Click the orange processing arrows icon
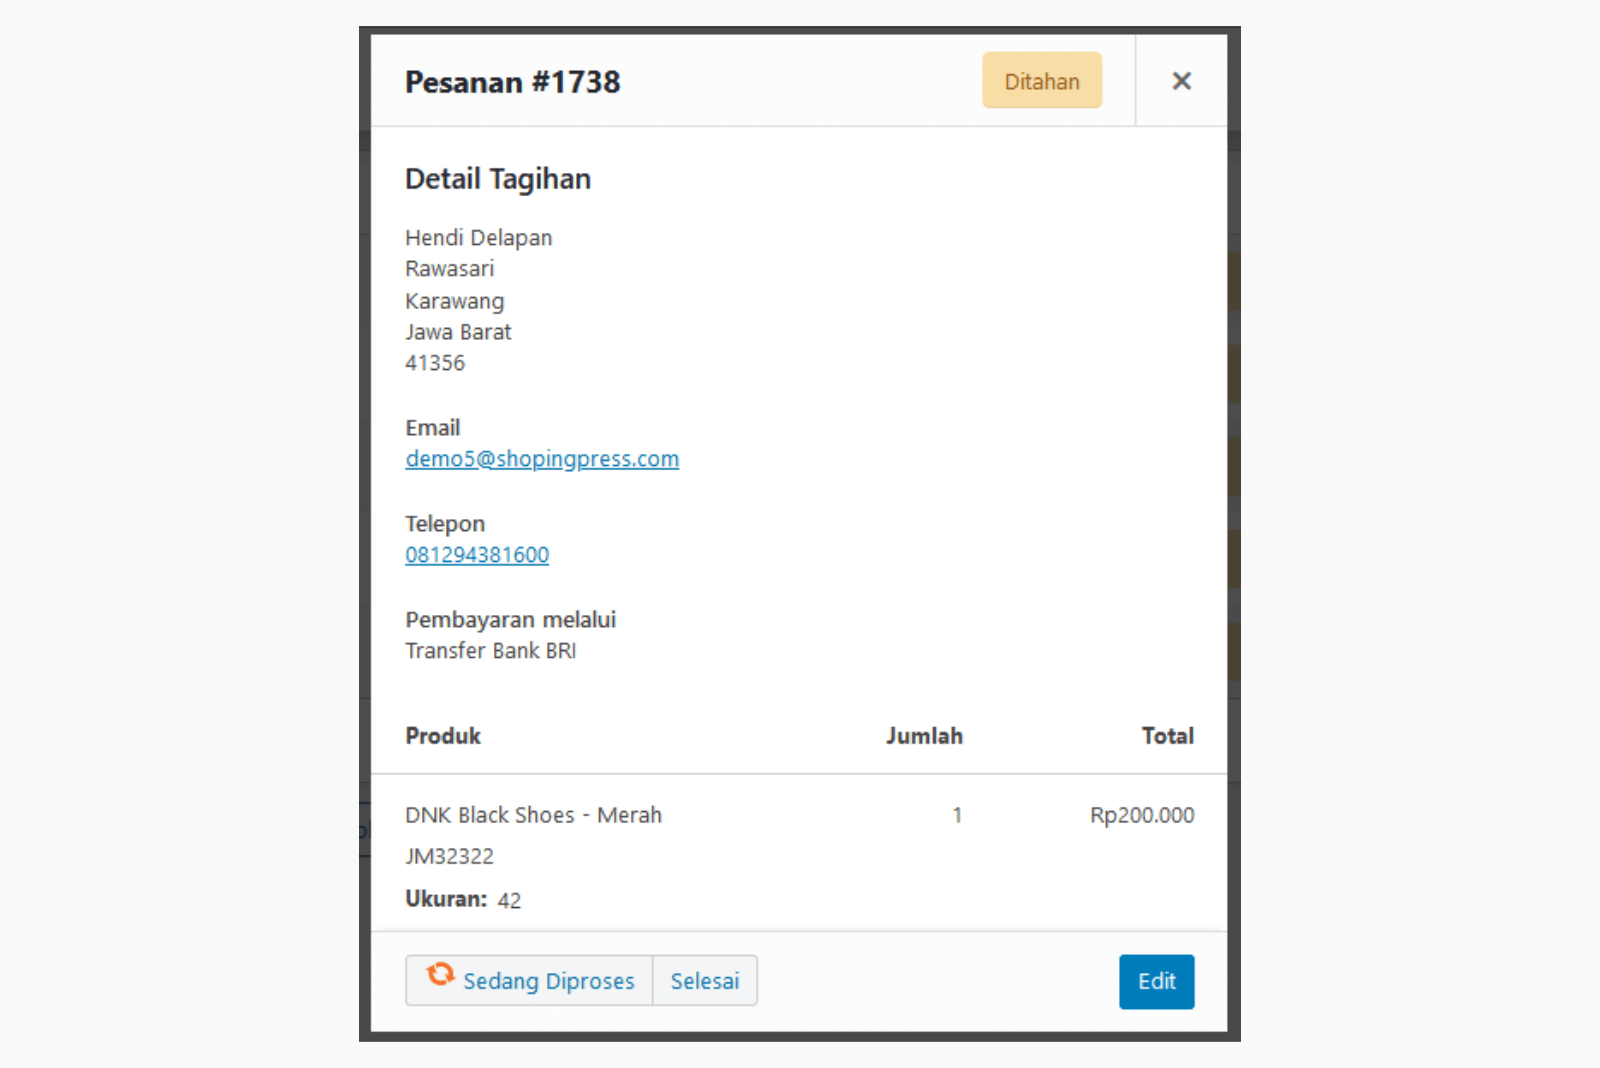The width and height of the screenshot is (1600, 1068). coord(440,974)
